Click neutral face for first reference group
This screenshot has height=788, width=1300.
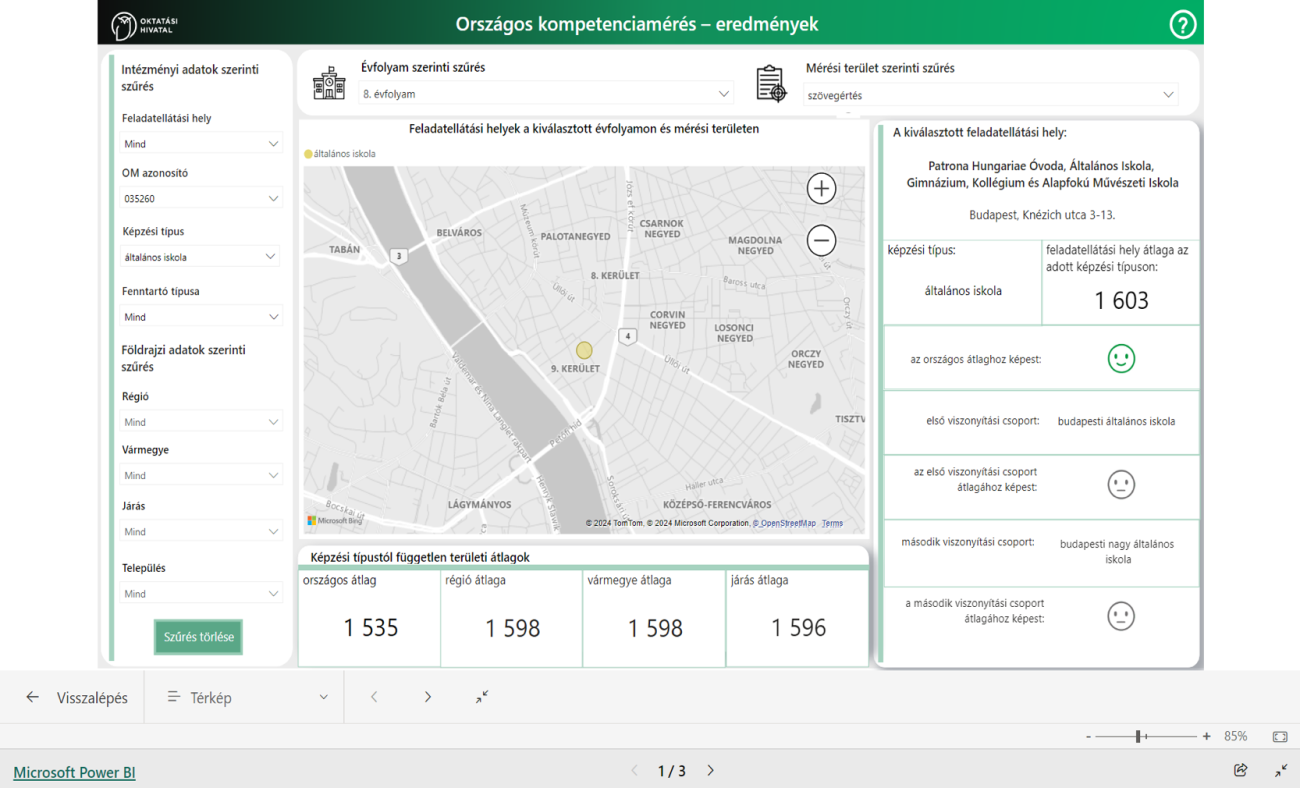click(x=1121, y=484)
